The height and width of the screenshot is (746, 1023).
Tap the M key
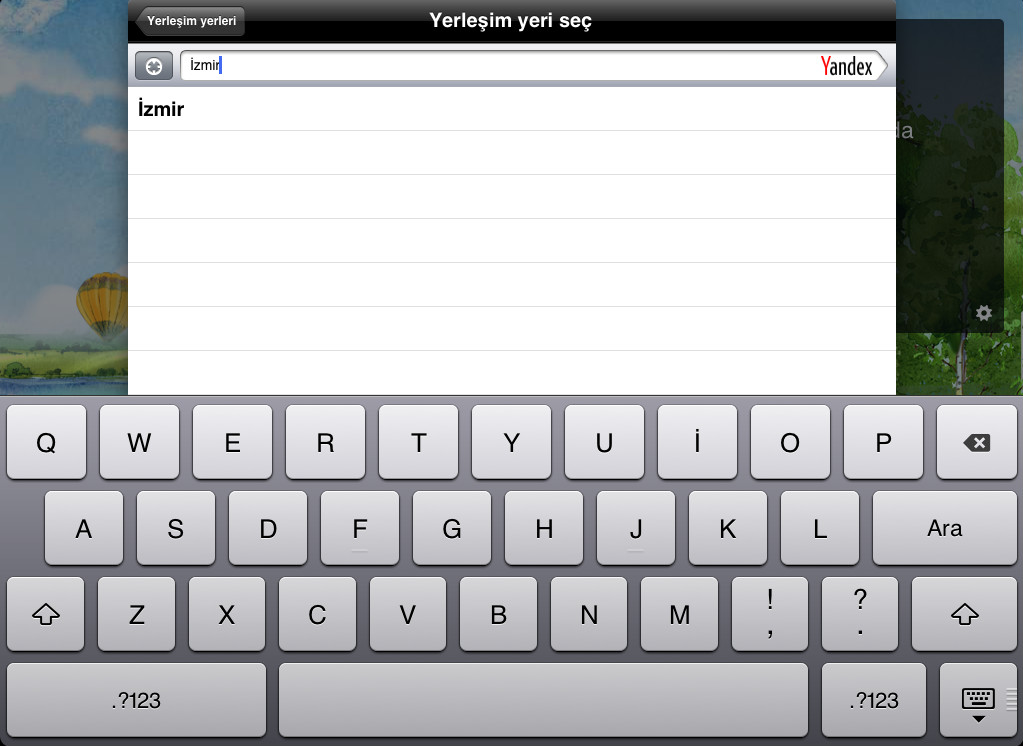[x=679, y=614]
